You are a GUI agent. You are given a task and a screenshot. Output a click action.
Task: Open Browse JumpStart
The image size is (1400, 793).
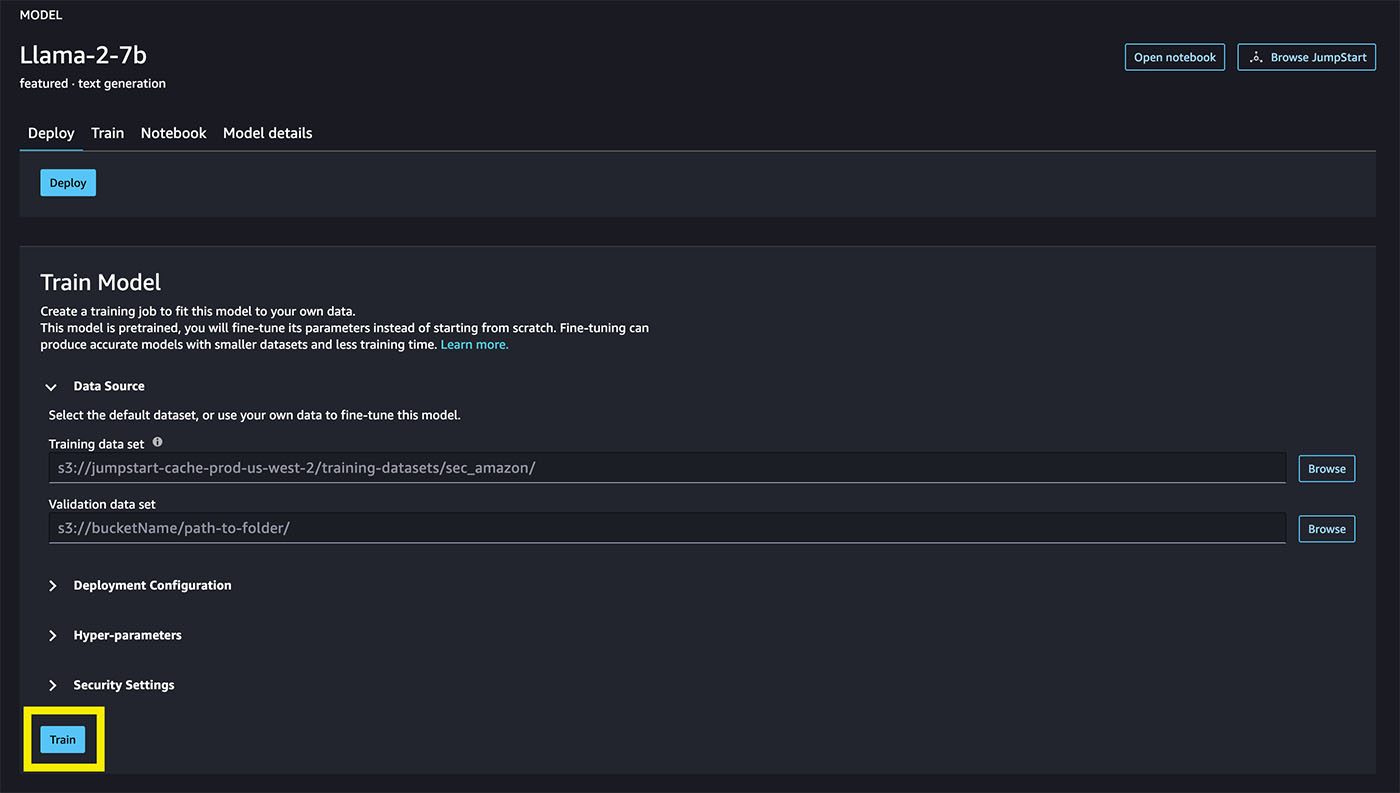1307,57
